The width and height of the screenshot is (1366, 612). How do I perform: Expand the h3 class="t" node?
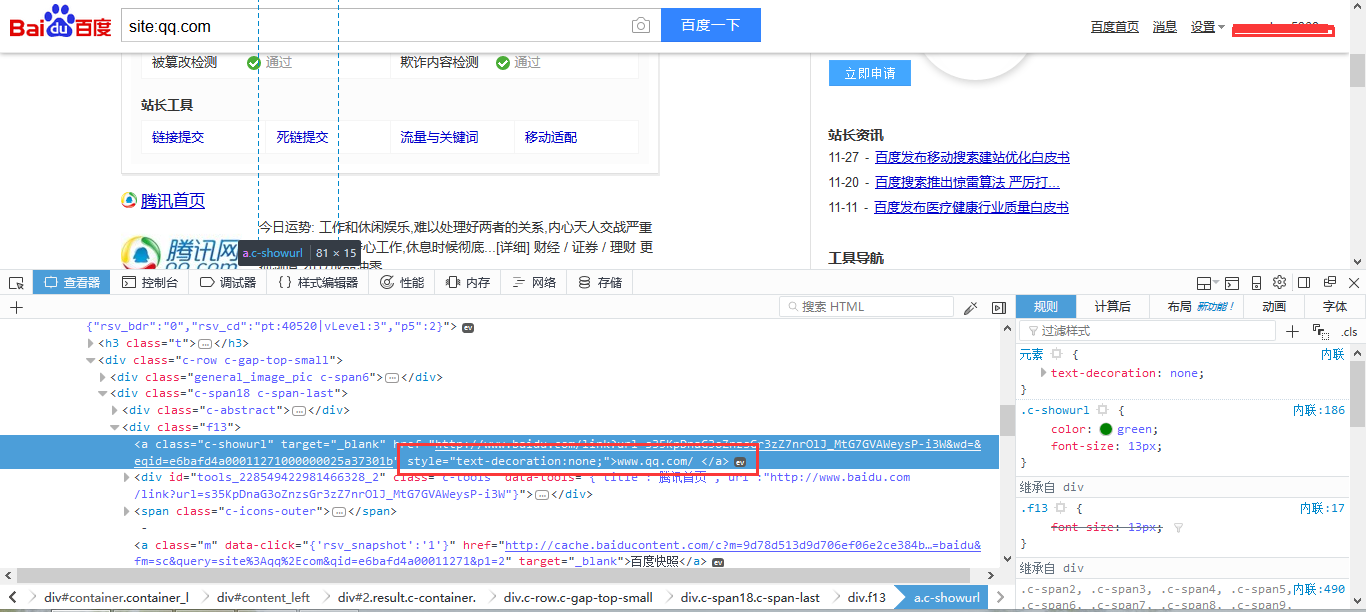(91, 343)
